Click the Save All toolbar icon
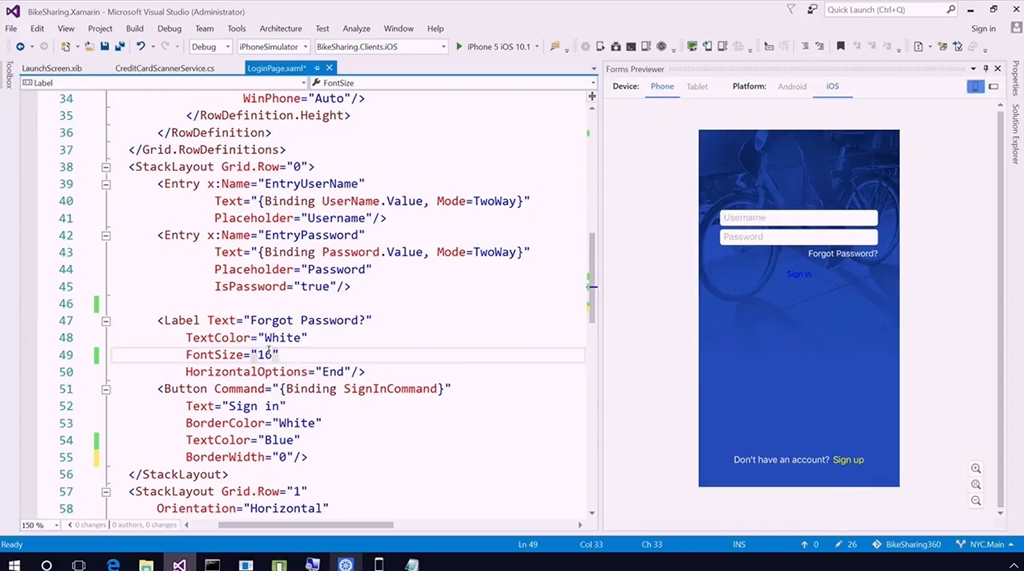This screenshot has width=1024, height=571. coord(120,47)
